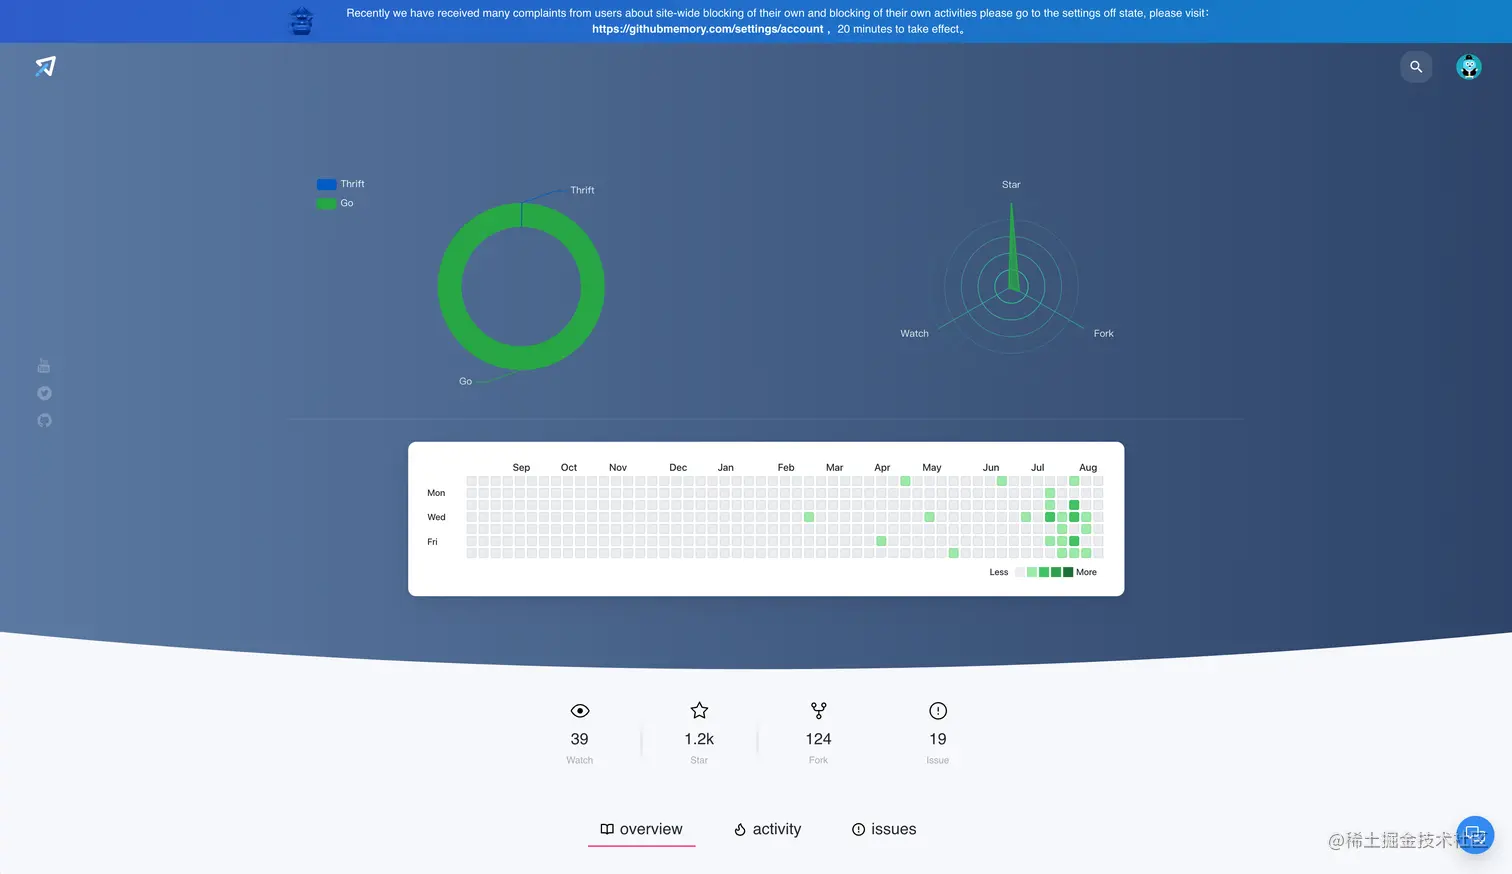
Task: Click the eye icon above 39 Watch
Action: (580, 711)
